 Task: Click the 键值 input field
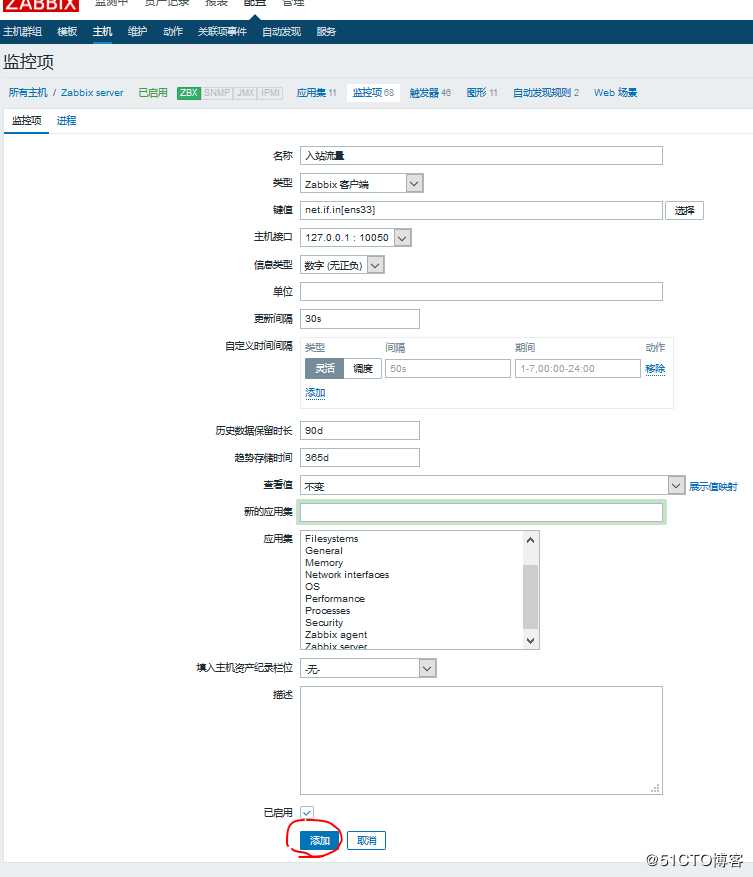[x=481, y=210]
